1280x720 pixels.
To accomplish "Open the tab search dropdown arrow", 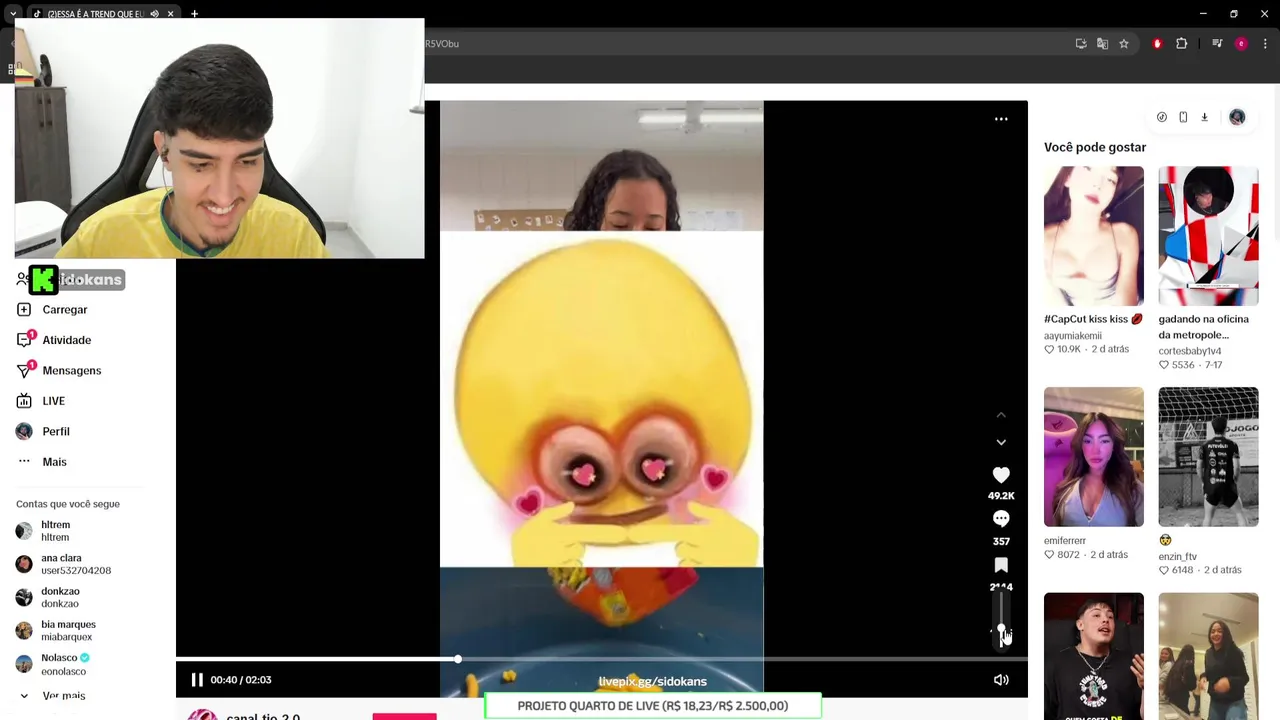I will (x=12, y=14).
